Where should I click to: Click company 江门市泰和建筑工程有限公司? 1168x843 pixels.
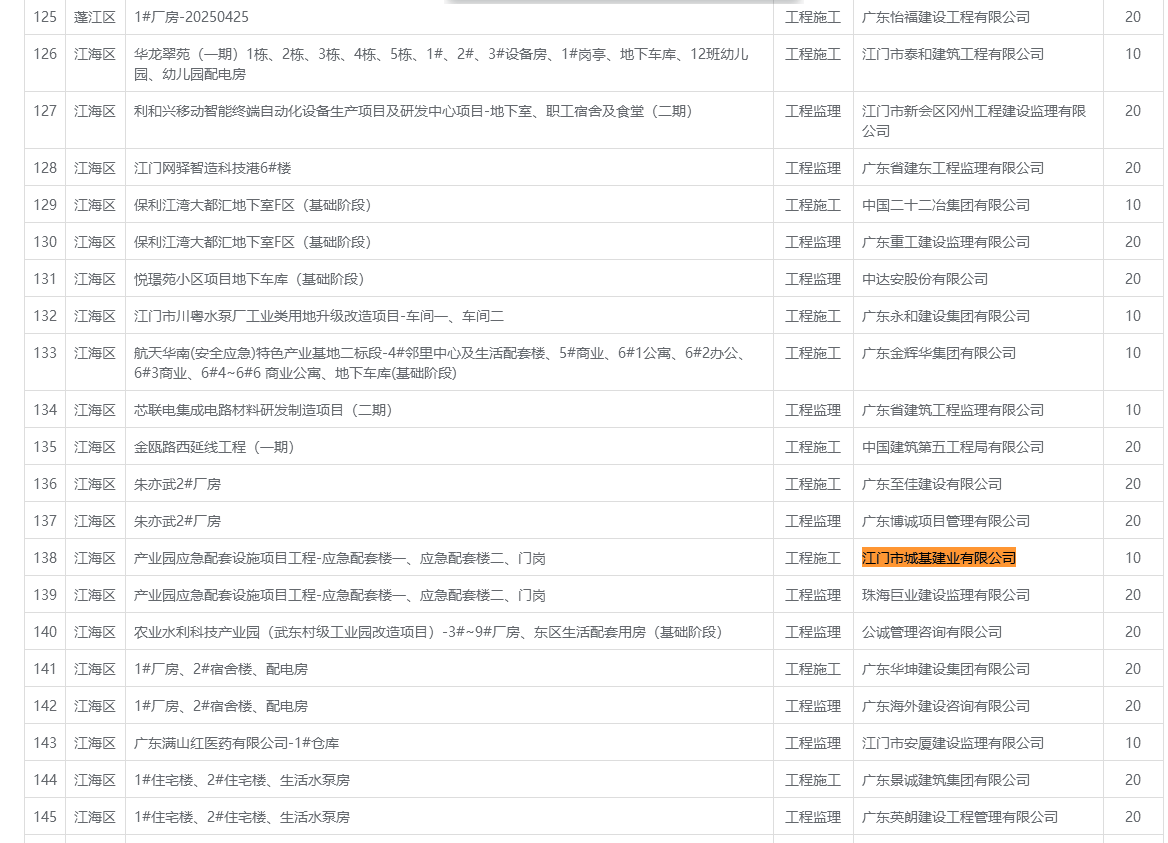click(953, 54)
